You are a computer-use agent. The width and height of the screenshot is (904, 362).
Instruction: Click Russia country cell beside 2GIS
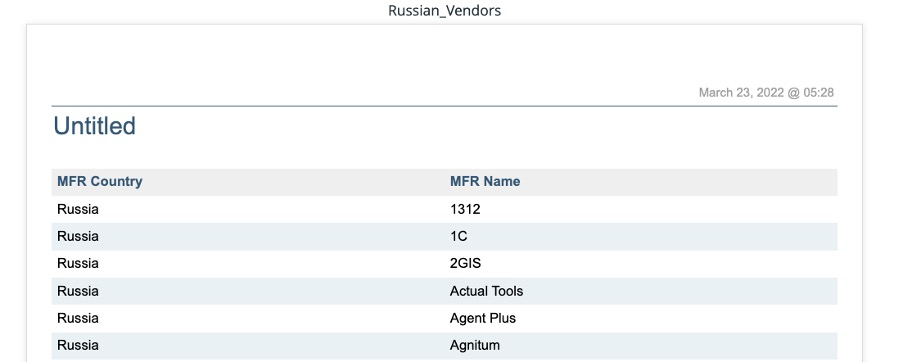(78, 263)
